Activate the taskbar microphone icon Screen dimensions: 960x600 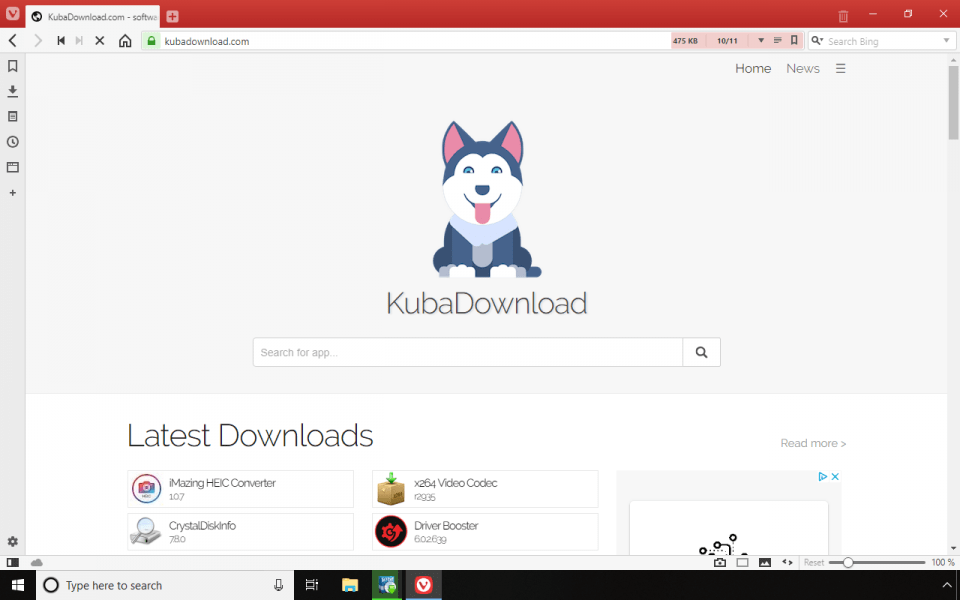coord(279,585)
